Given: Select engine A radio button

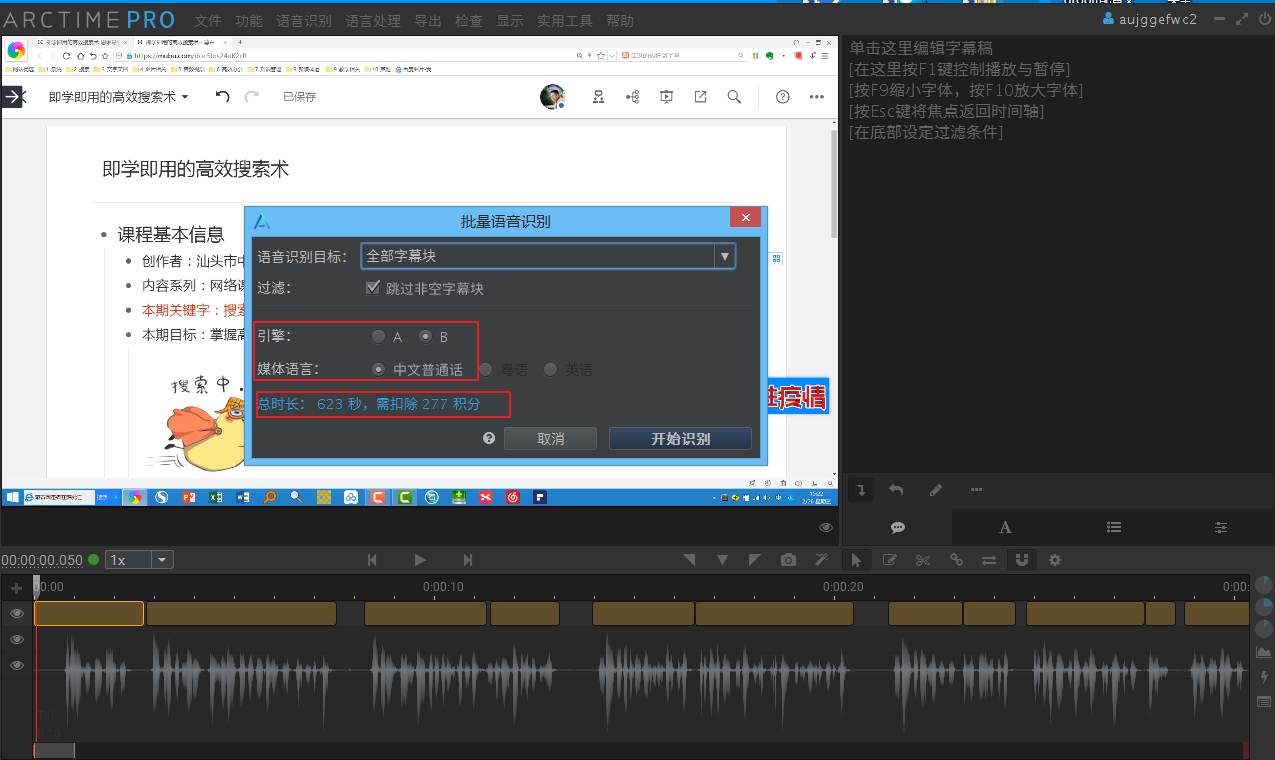Looking at the screenshot, I should point(378,336).
